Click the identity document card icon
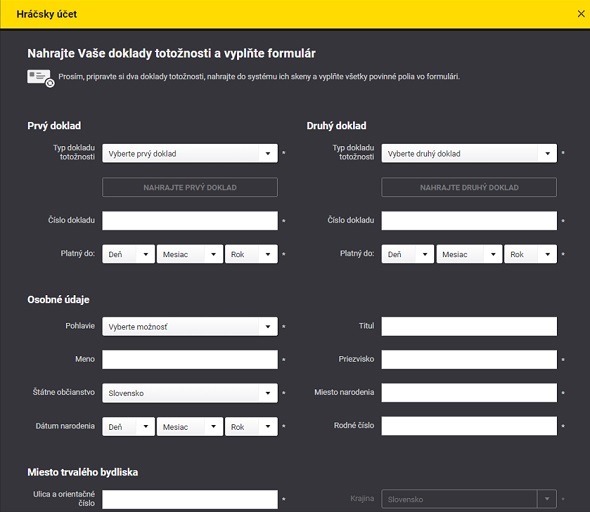This screenshot has width=590, height=512. (41, 78)
